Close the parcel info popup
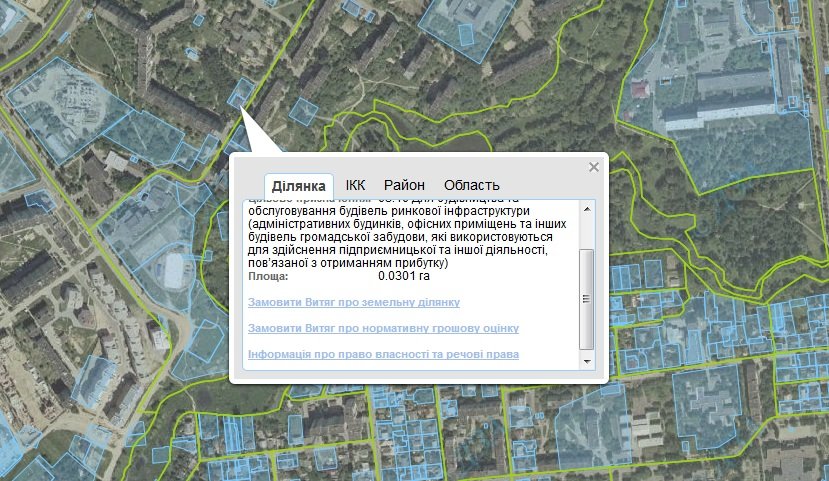829x481 pixels. [594, 167]
